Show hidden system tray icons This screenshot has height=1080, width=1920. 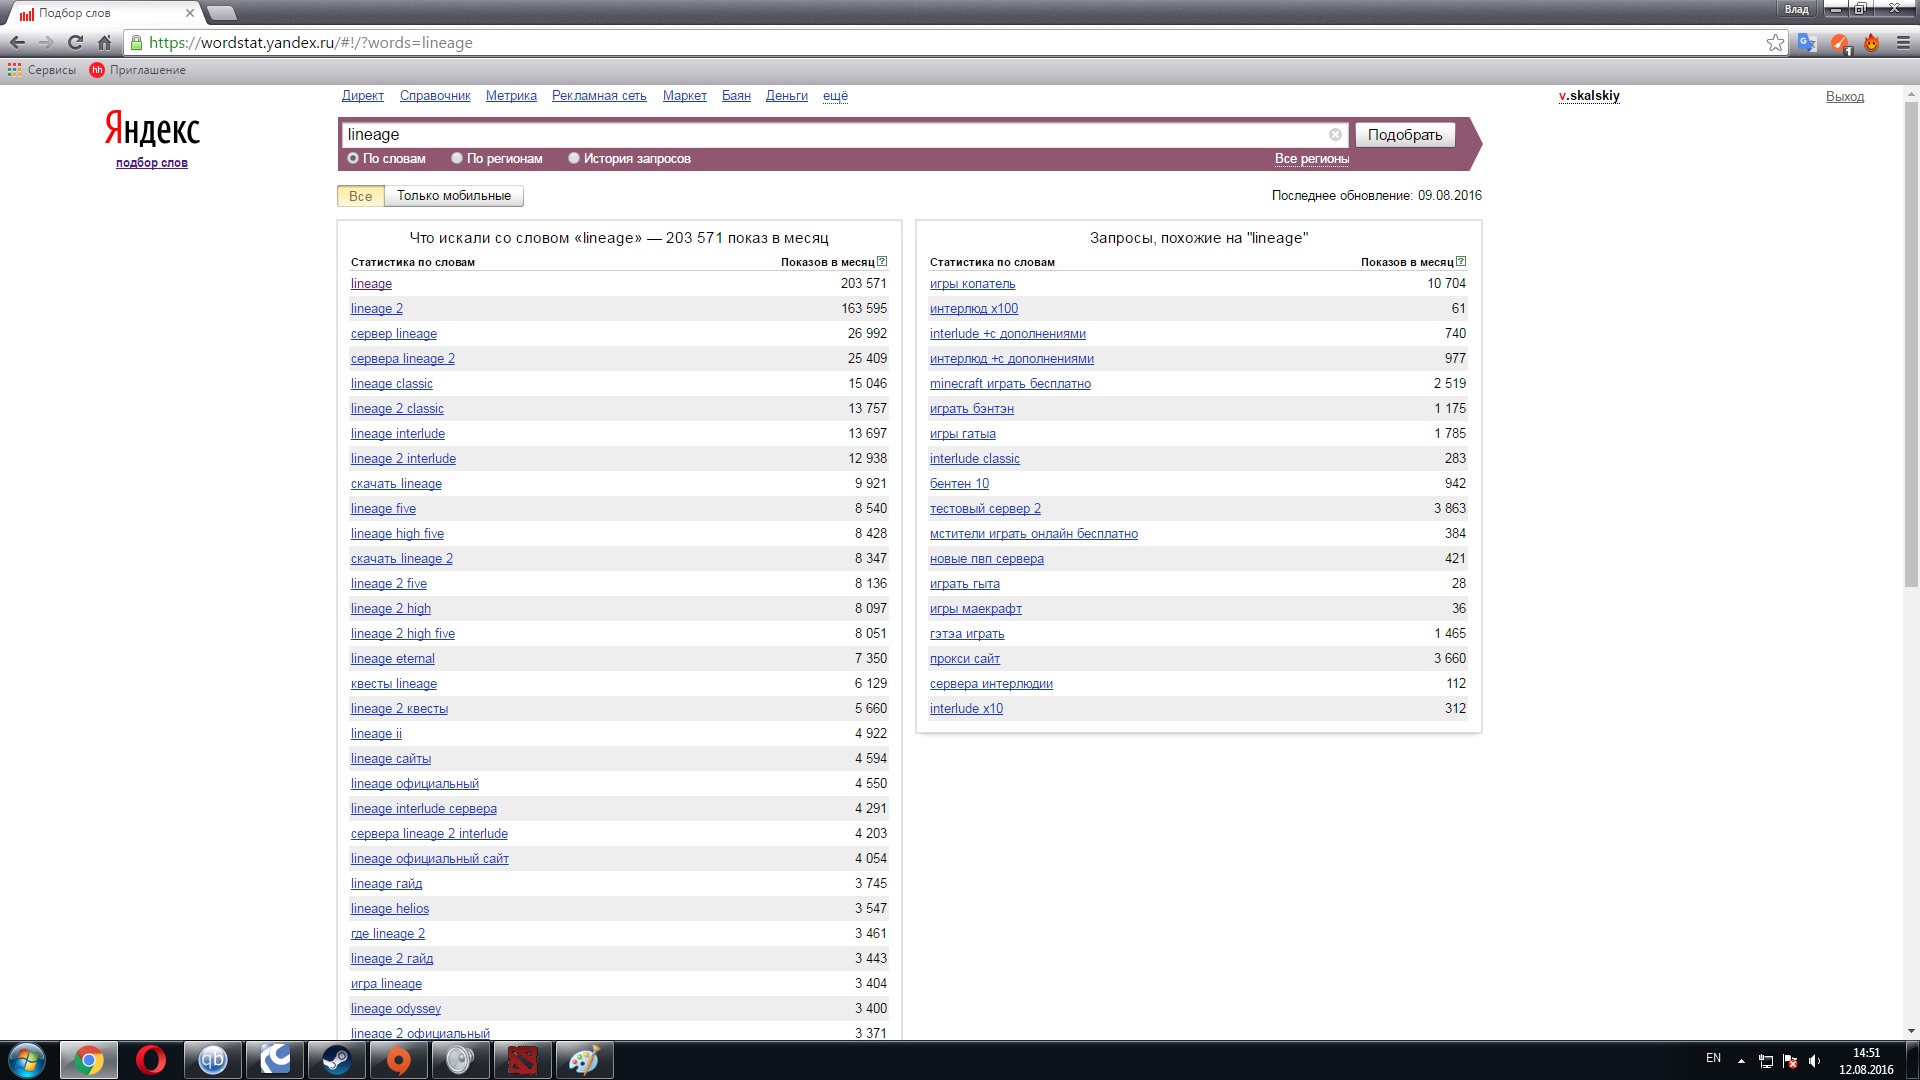tap(1741, 1060)
